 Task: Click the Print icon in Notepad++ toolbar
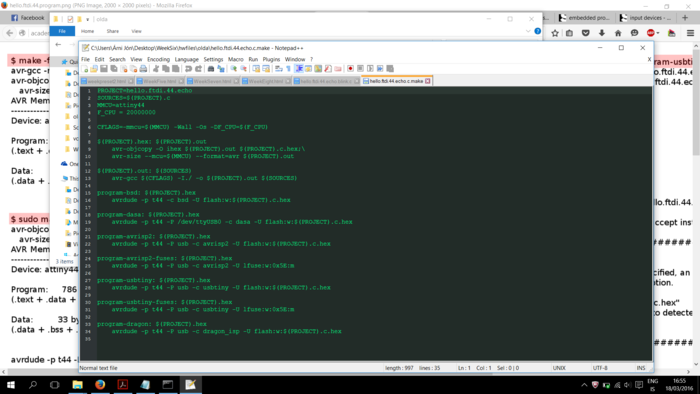point(143,69)
